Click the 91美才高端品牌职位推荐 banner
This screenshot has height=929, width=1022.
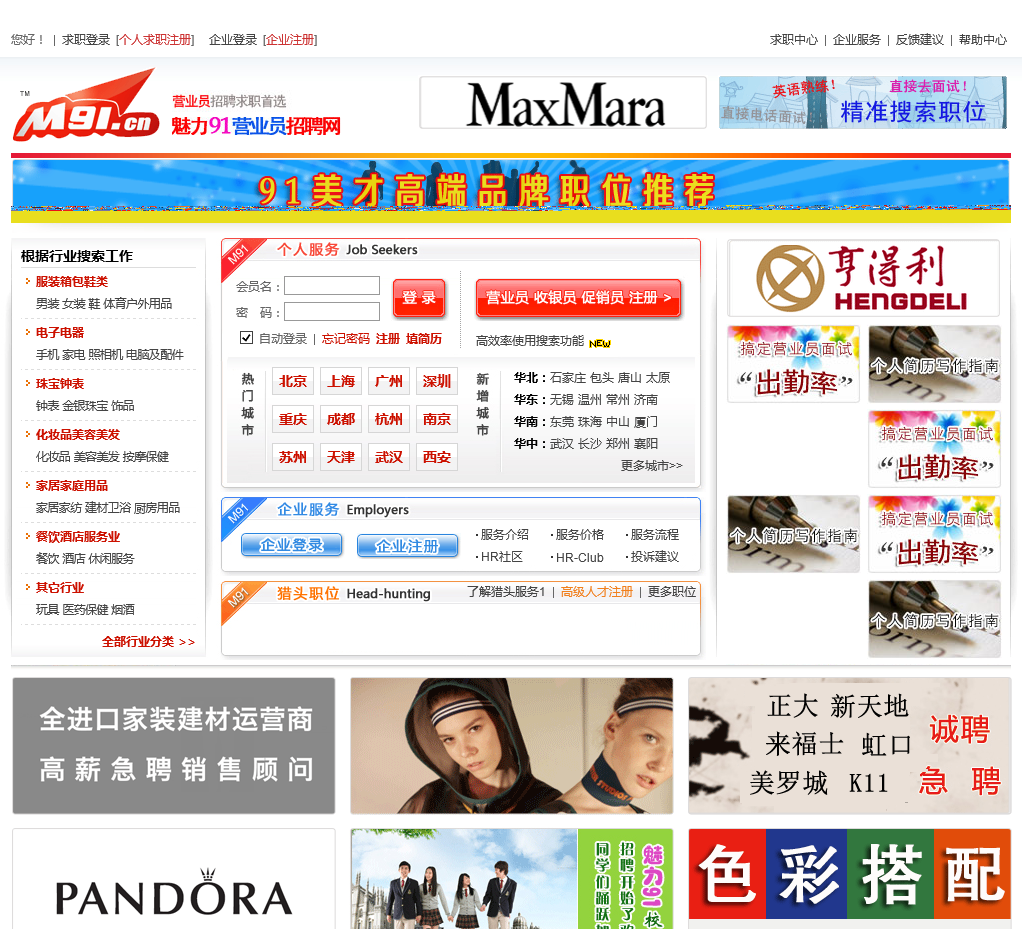click(x=511, y=191)
